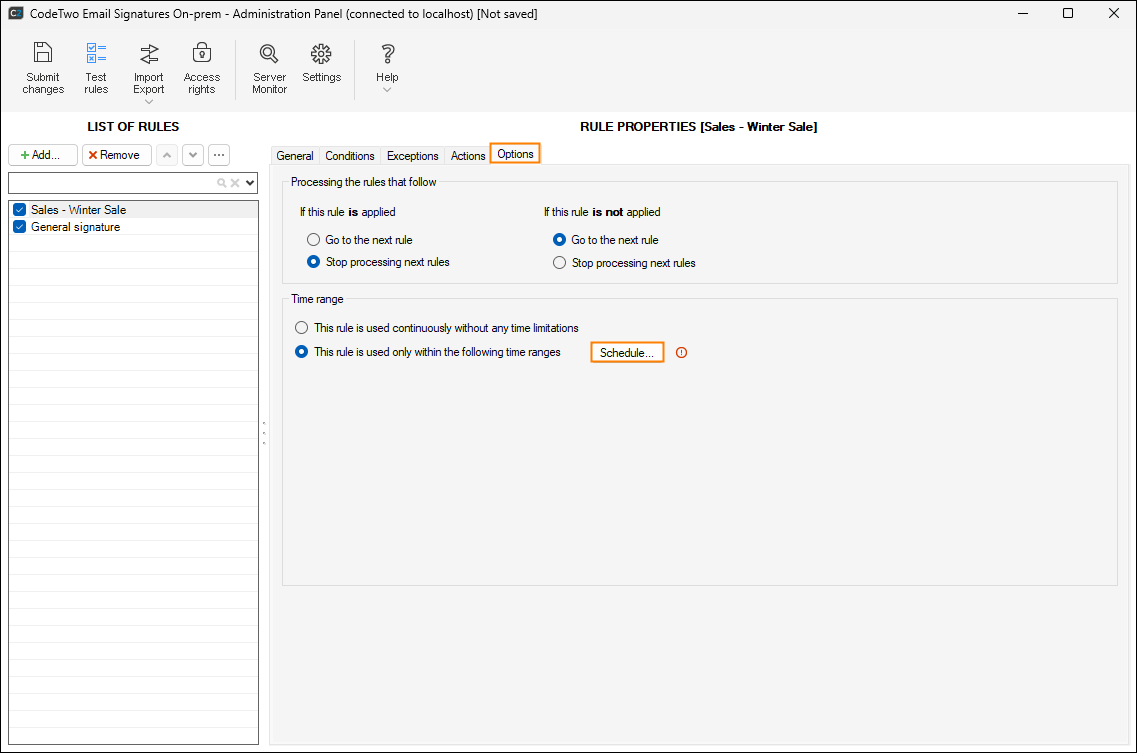The width and height of the screenshot is (1137, 753).
Task: Click the search magnifier in rules filter
Action: pos(222,183)
